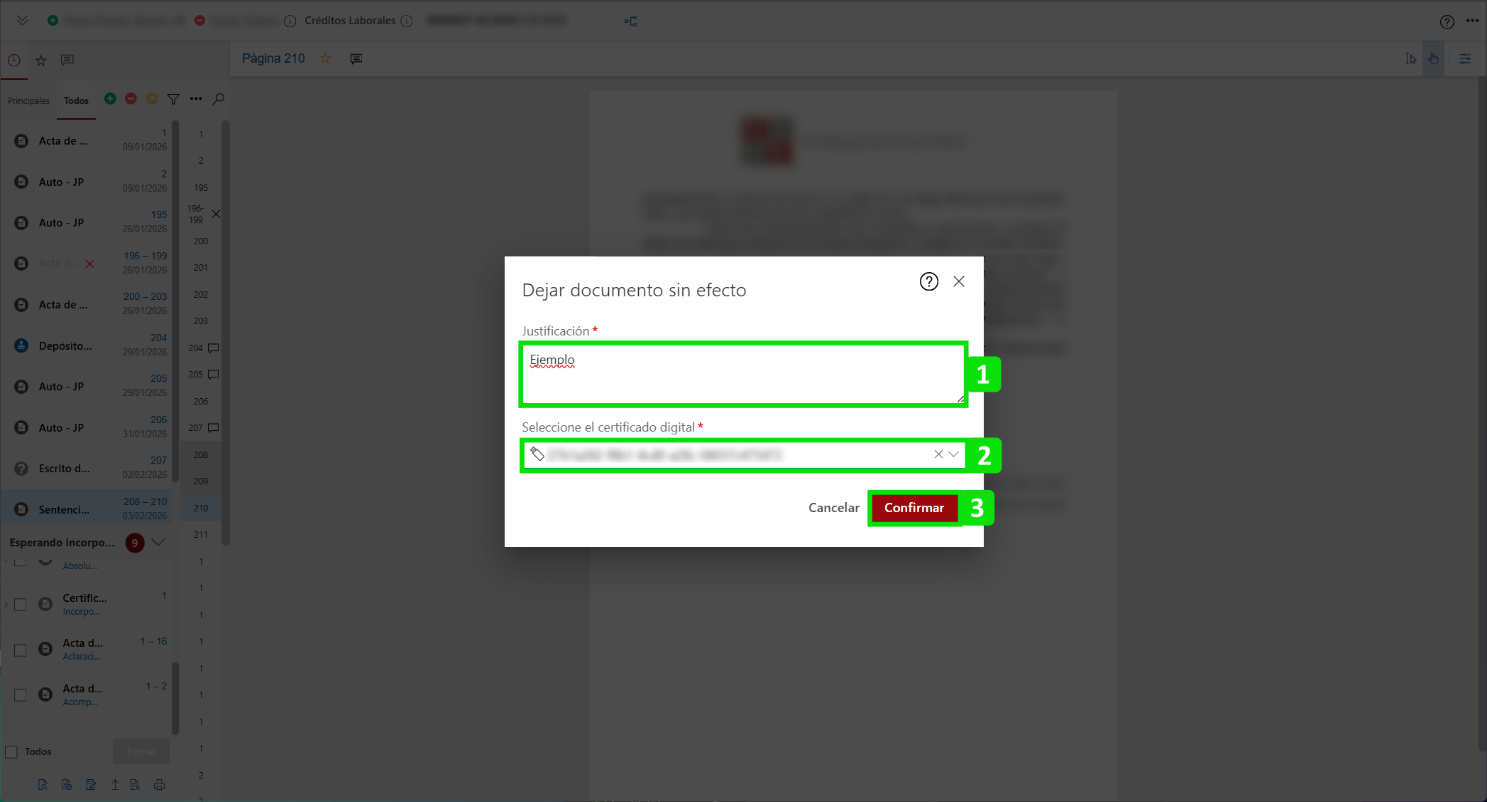Image resolution: width=1487 pixels, height=802 pixels.
Task: Star Página 210 as favorite
Action: click(x=325, y=59)
